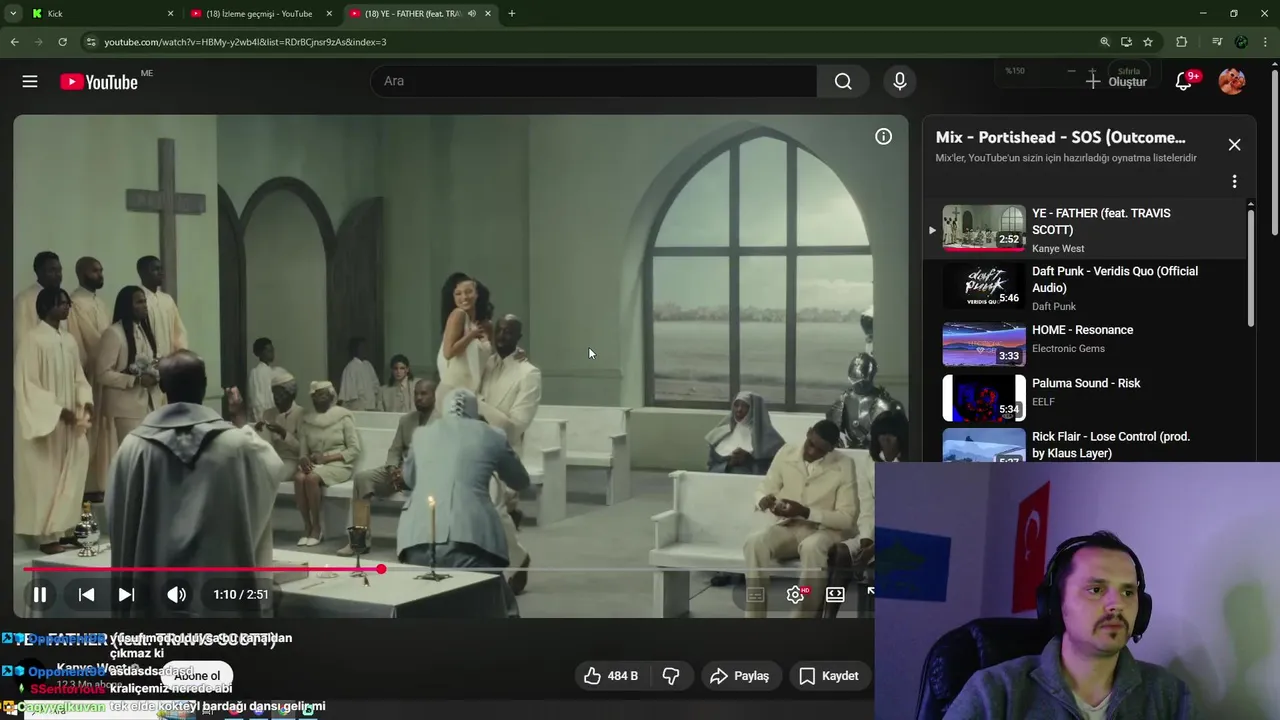Skip to the previous video
Screen dimensions: 1280x720
(86, 594)
